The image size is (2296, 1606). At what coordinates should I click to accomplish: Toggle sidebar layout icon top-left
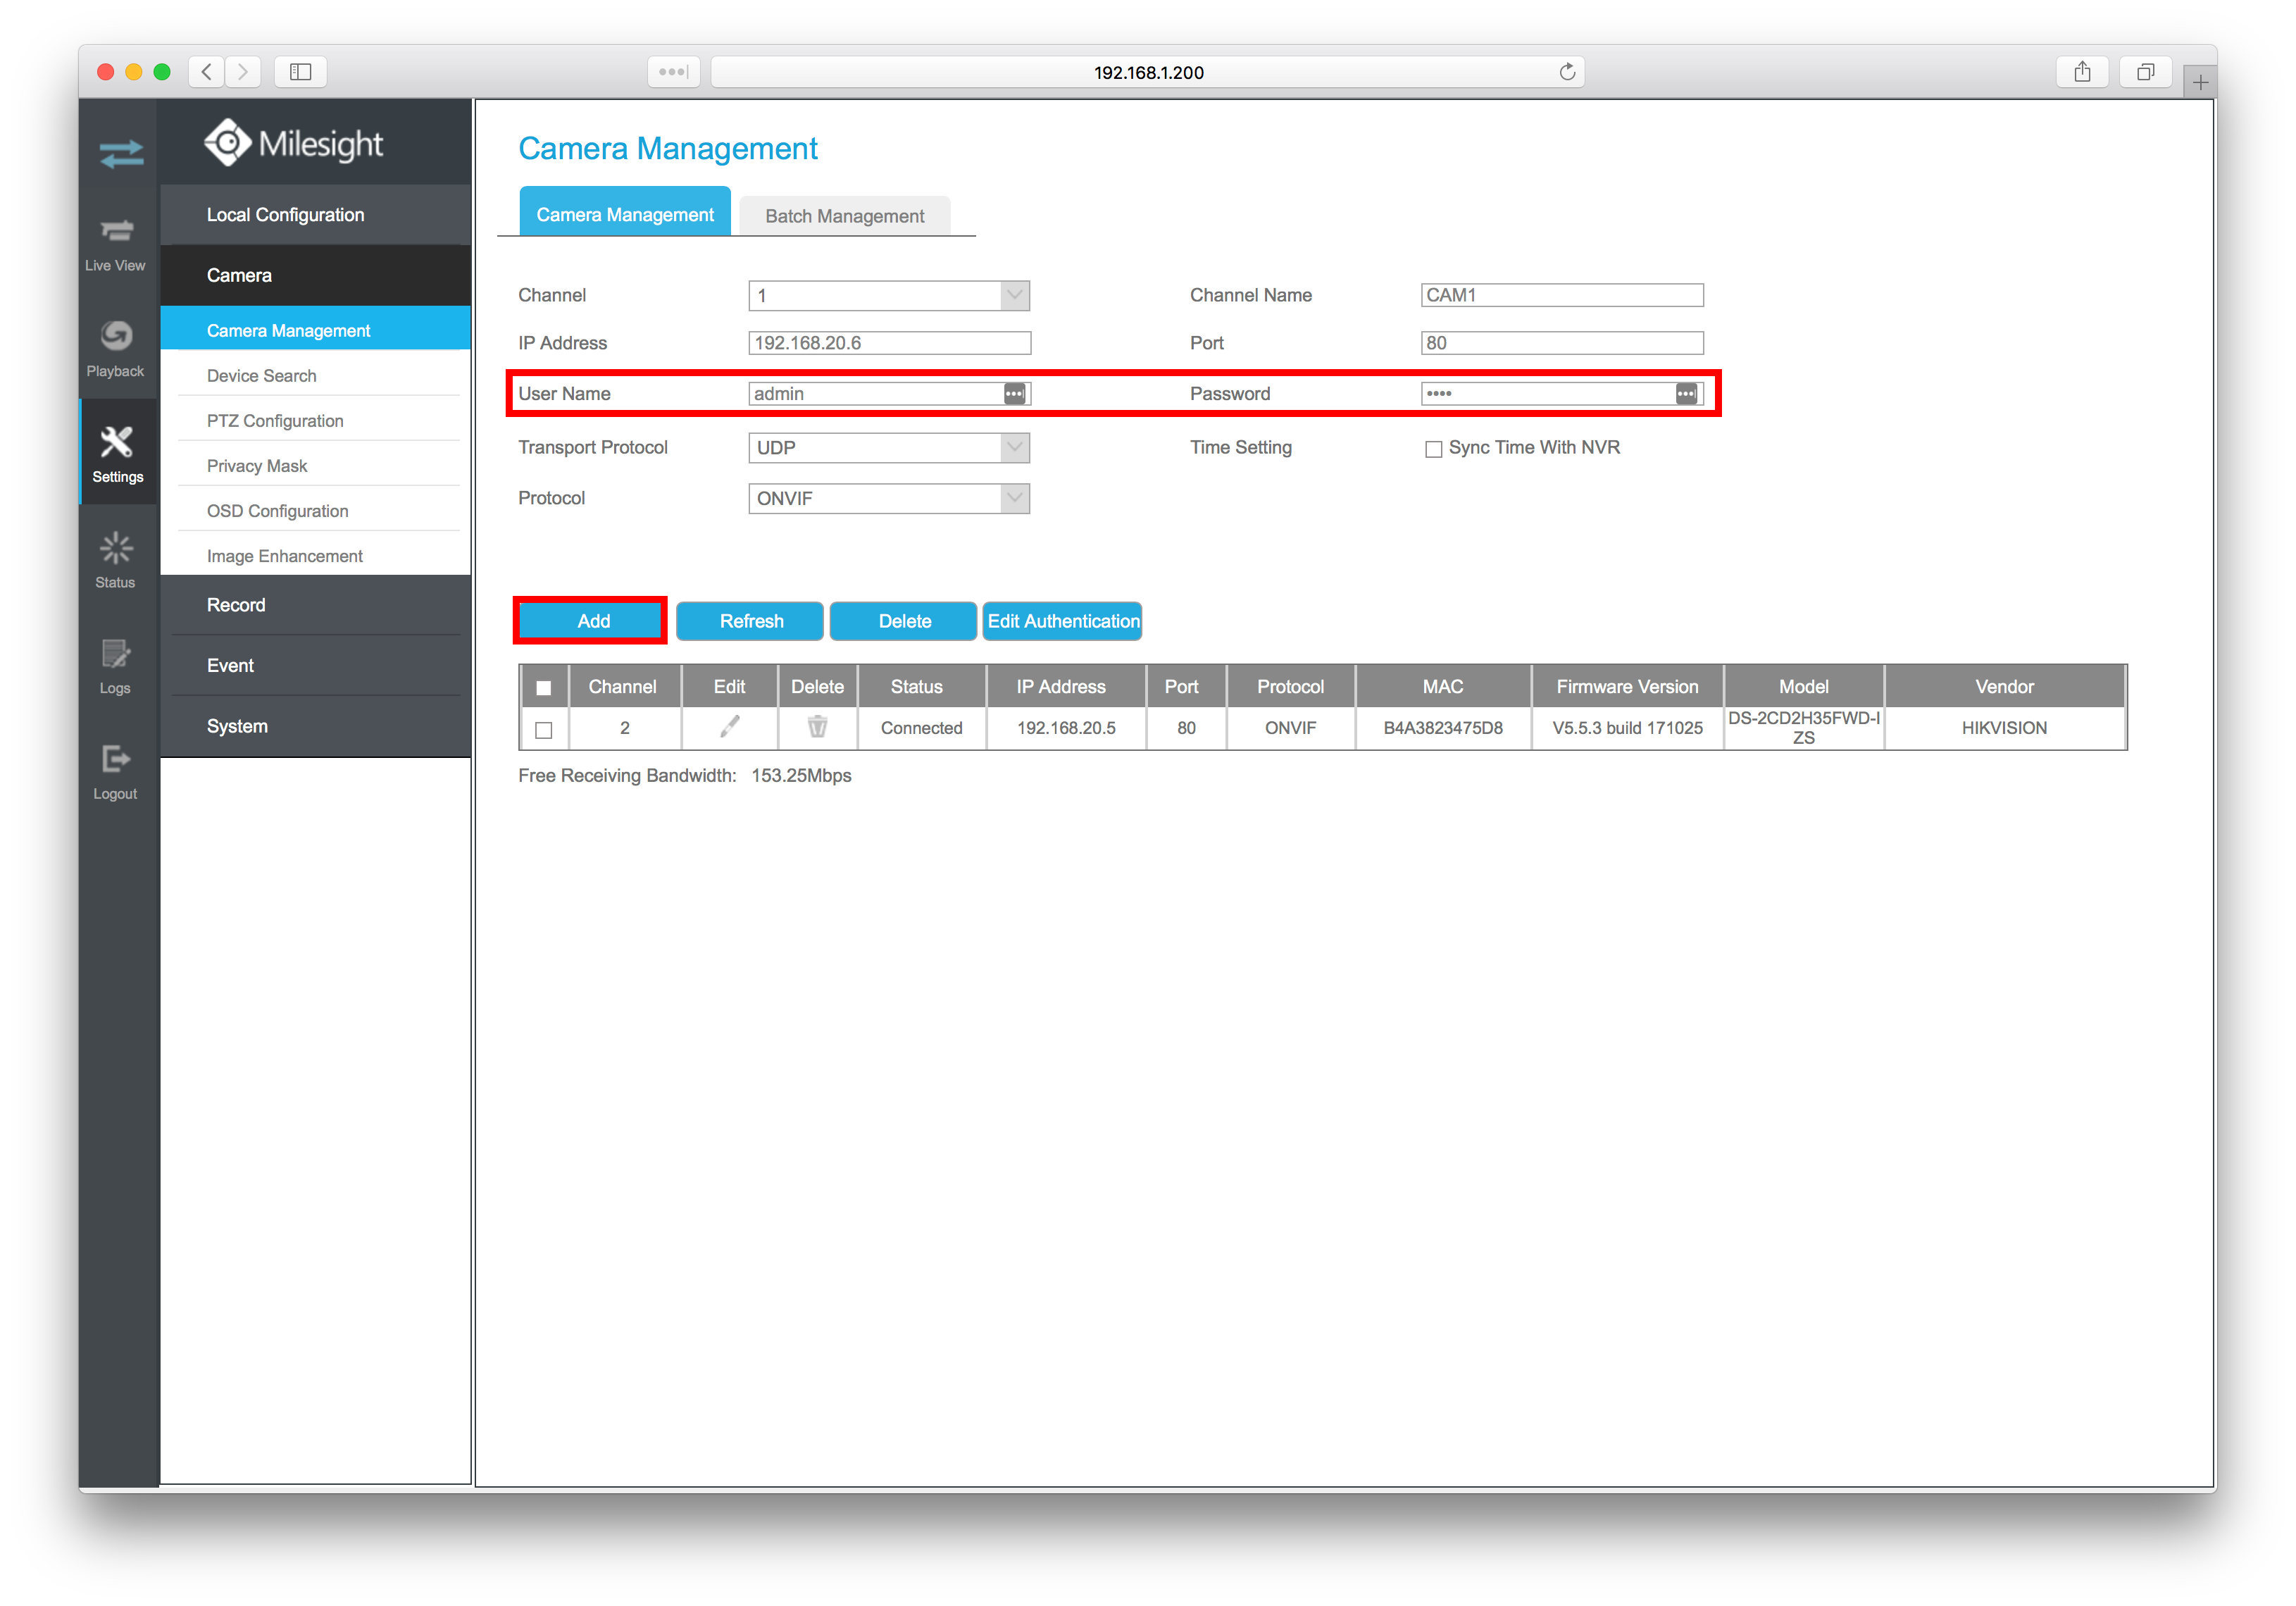click(x=300, y=72)
